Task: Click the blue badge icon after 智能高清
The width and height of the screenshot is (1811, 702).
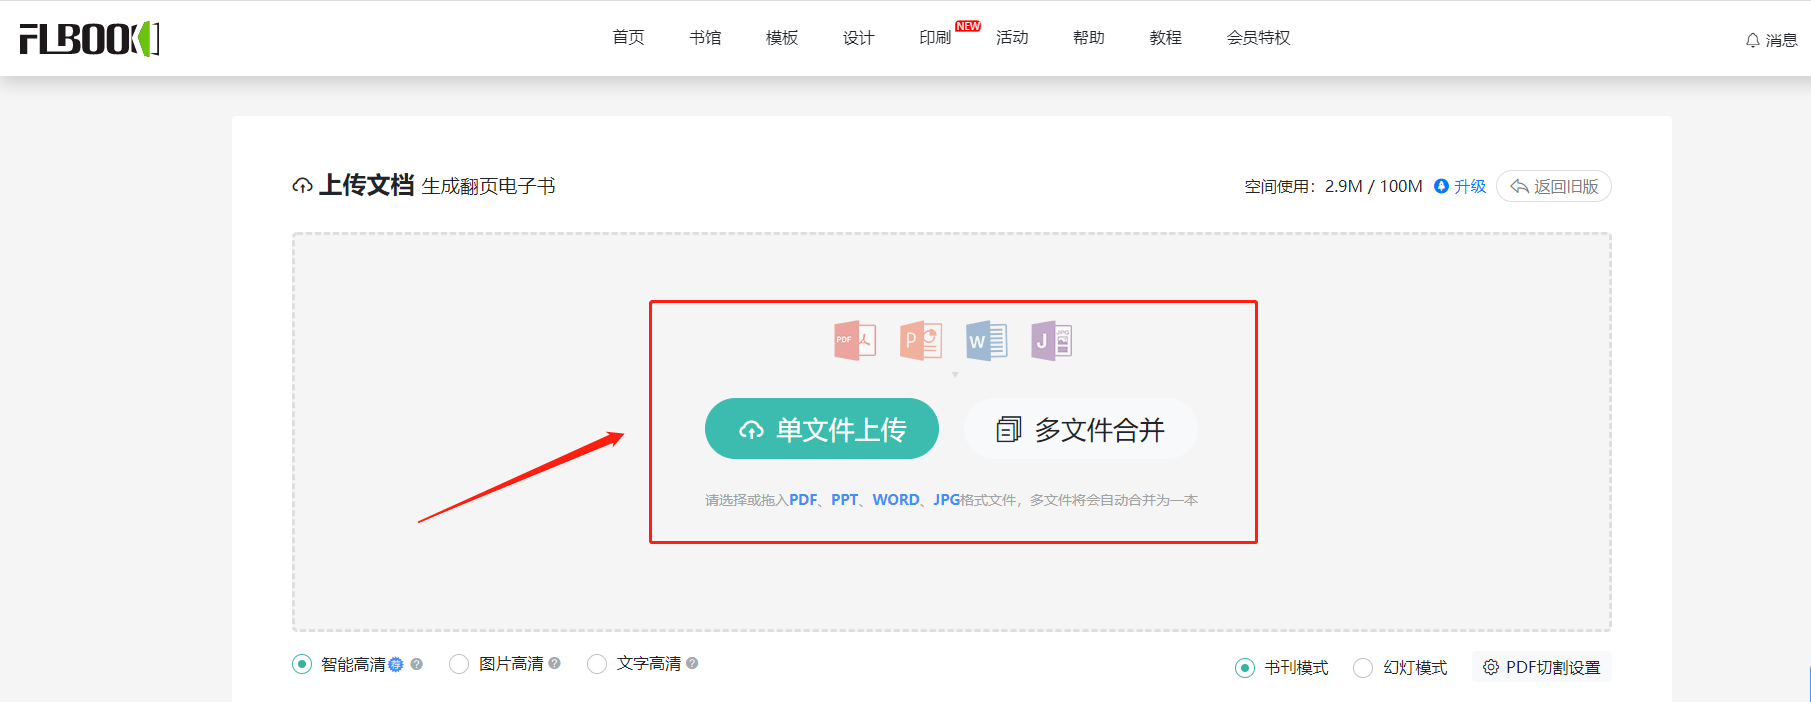Action: pyautogui.click(x=396, y=664)
